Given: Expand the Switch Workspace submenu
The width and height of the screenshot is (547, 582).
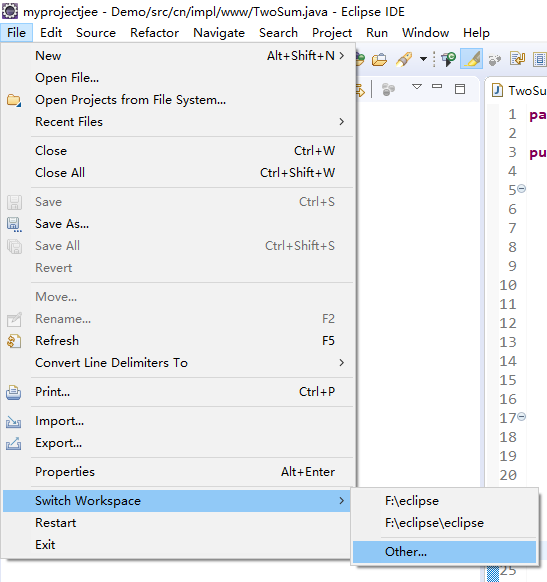Looking at the screenshot, I should [177, 501].
